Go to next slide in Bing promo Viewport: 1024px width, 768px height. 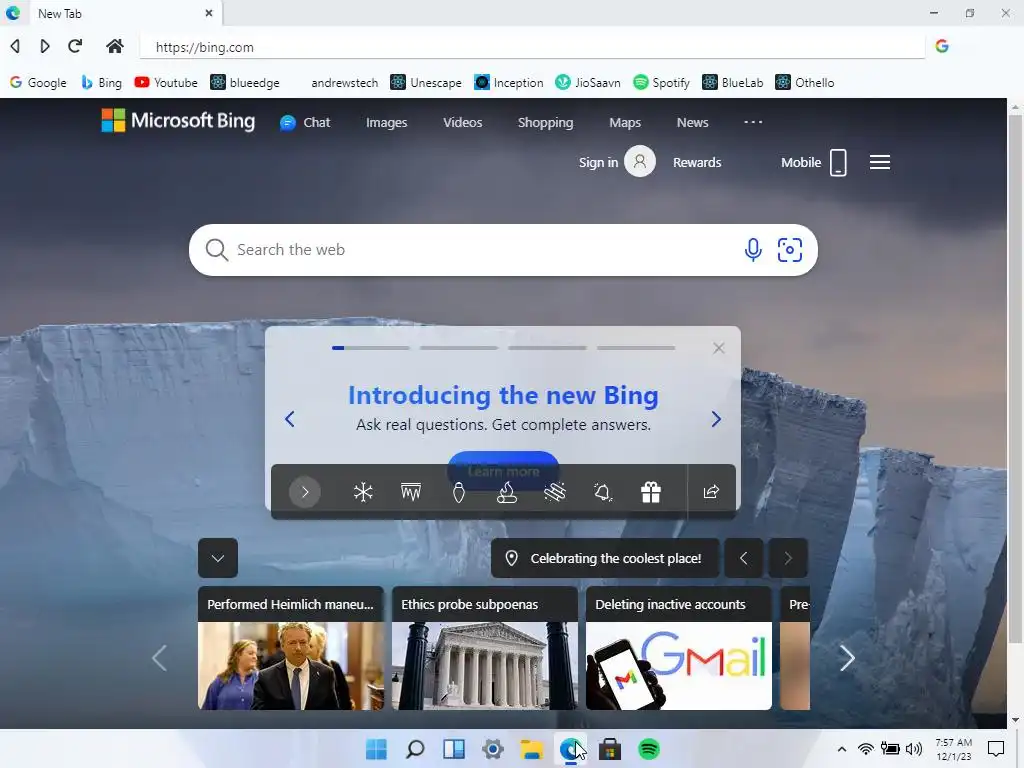pos(716,419)
